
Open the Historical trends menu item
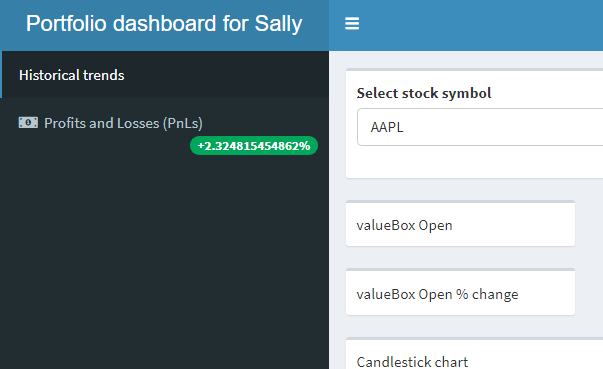(x=165, y=75)
